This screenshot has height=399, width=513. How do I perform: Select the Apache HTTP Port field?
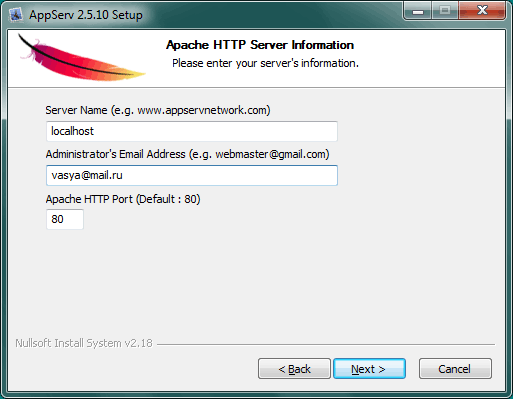pyautogui.click(x=65, y=219)
